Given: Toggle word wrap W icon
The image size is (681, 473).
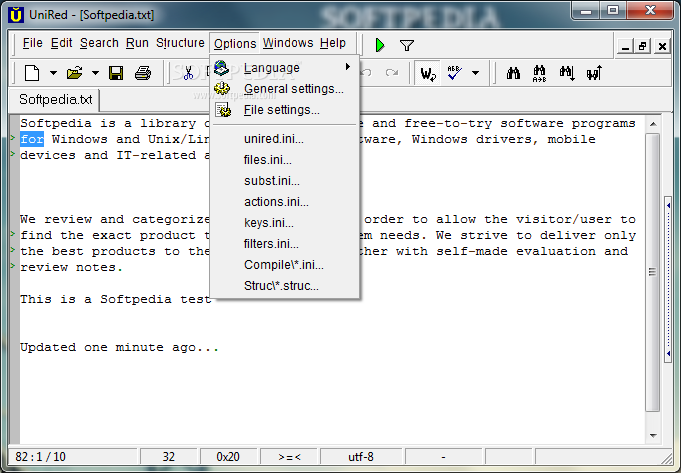Looking at the screenshot, I should (x=428, y=73).
